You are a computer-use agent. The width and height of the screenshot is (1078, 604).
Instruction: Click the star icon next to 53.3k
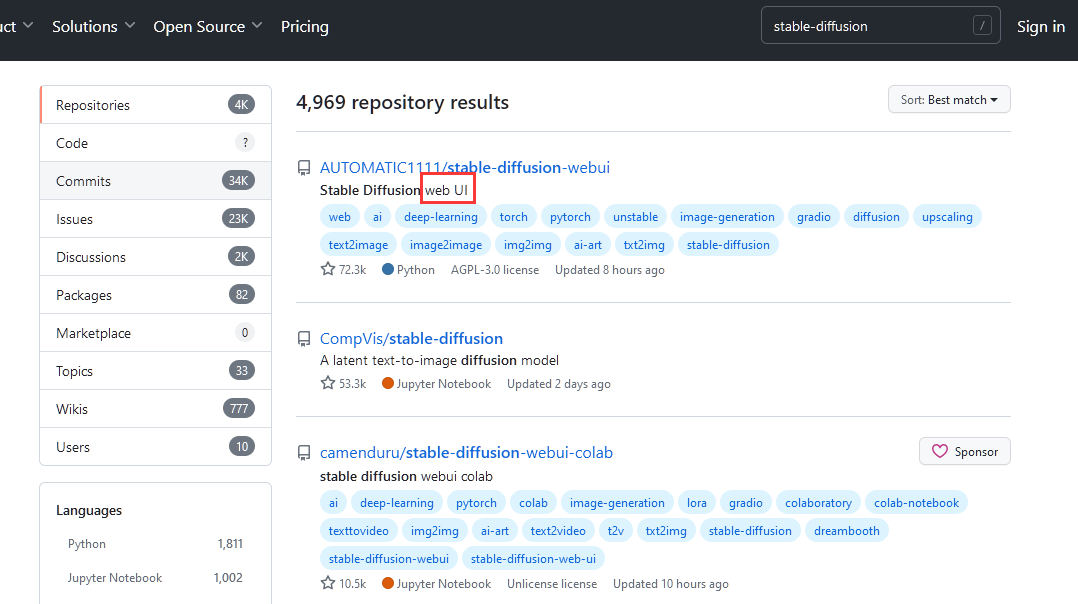[x=328, y=383]
